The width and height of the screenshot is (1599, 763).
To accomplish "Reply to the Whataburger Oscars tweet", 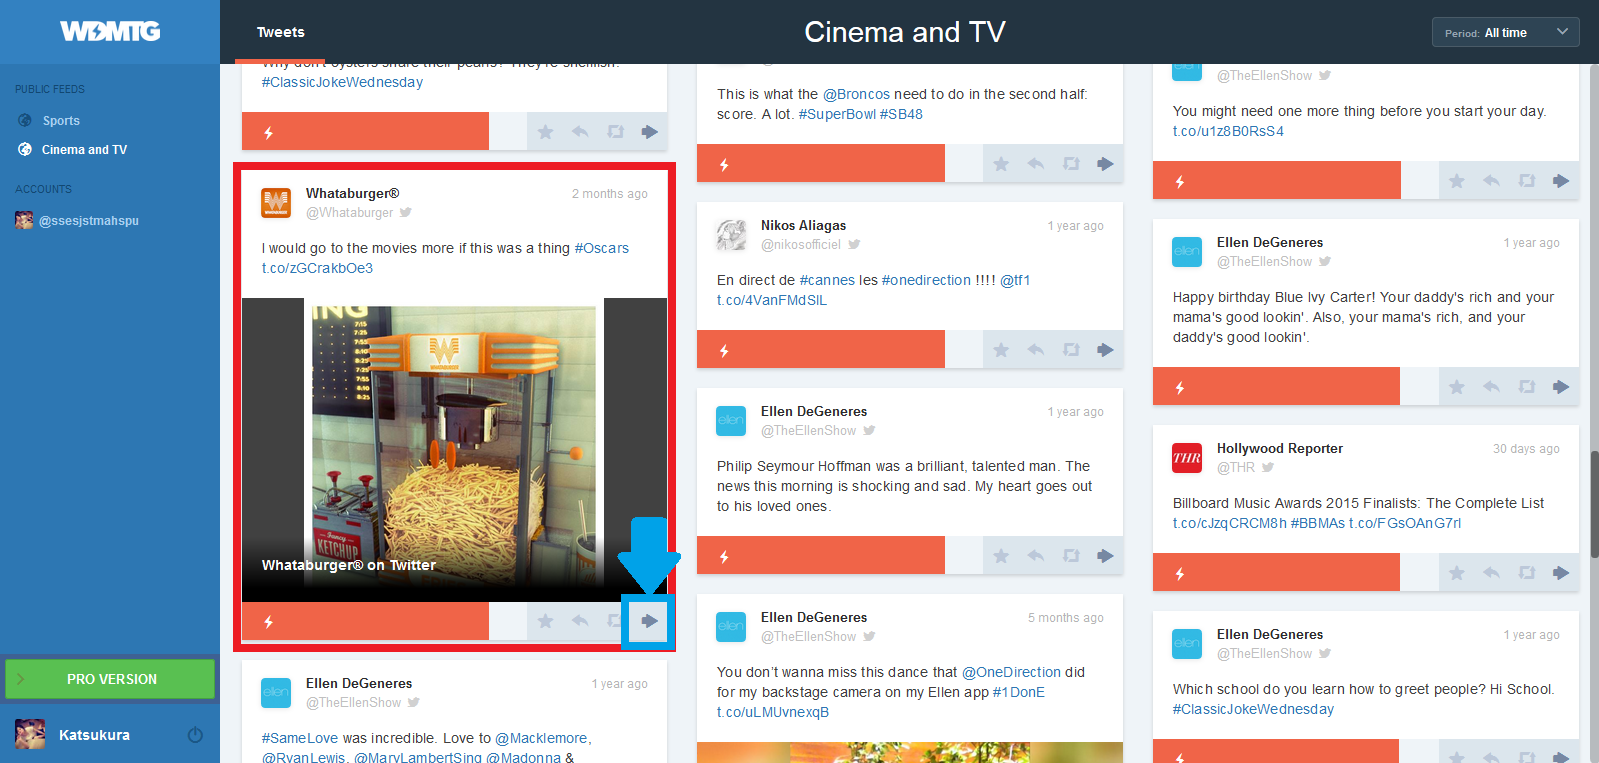I will point(580,621).
